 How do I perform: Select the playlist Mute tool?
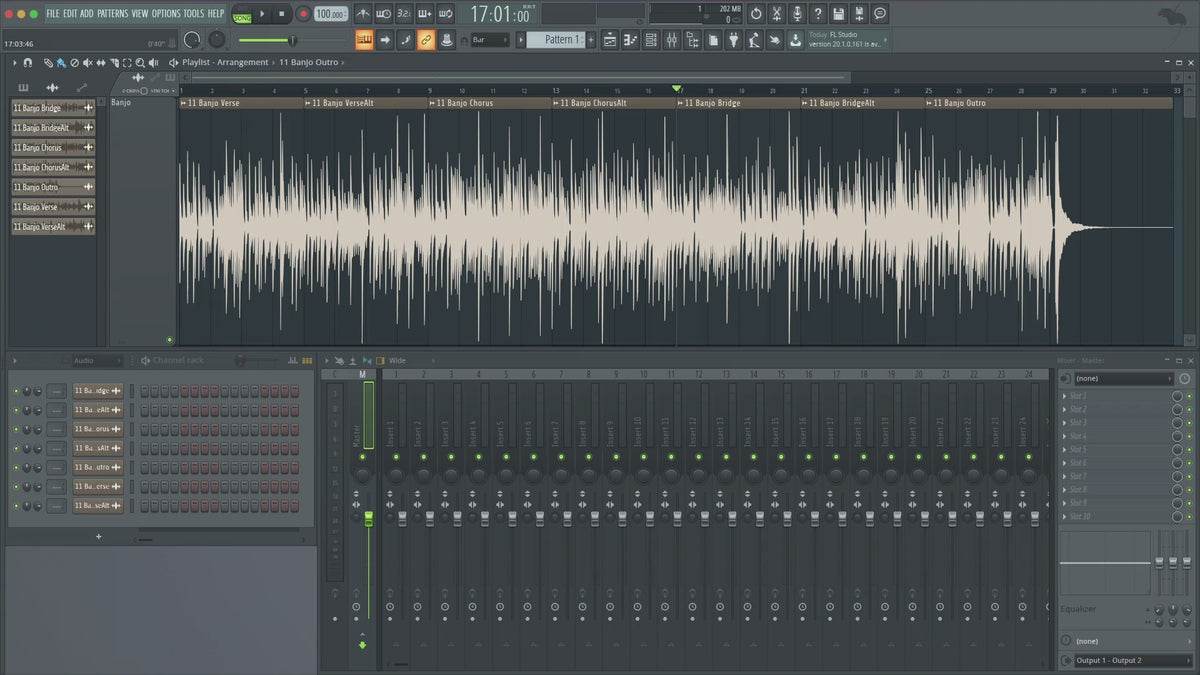coord(87,63)
